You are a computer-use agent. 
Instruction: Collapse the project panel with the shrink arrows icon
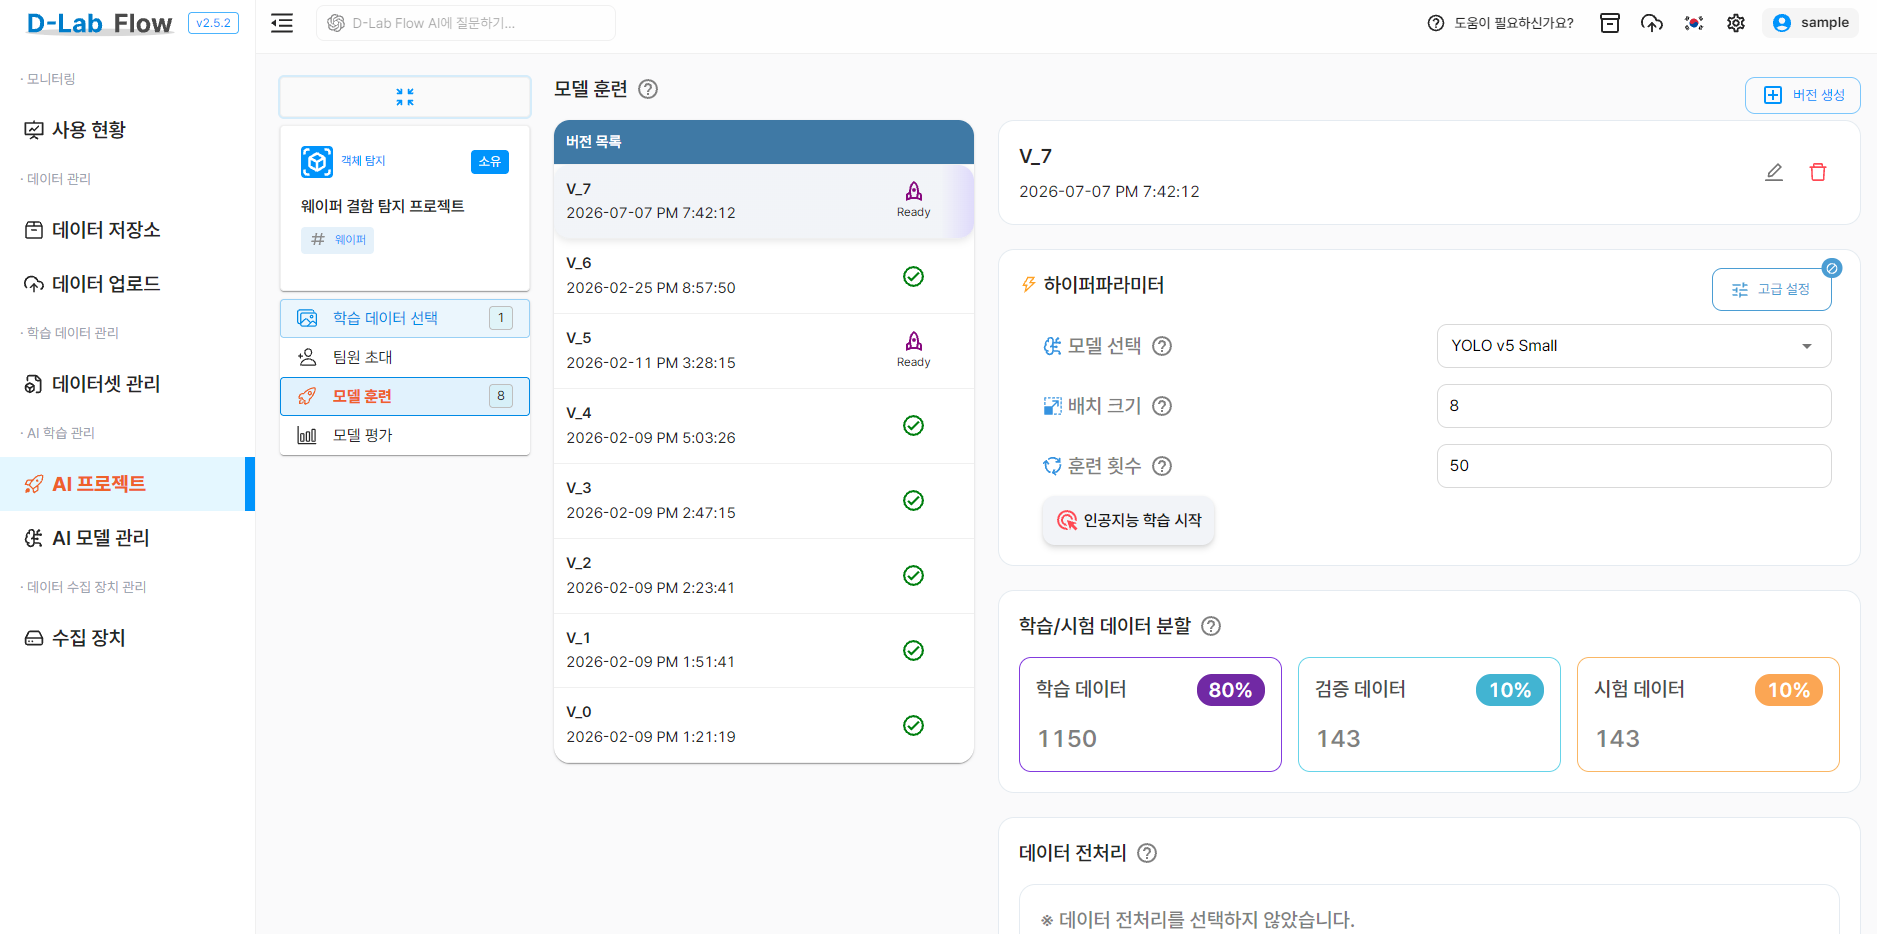coord(405,97)
